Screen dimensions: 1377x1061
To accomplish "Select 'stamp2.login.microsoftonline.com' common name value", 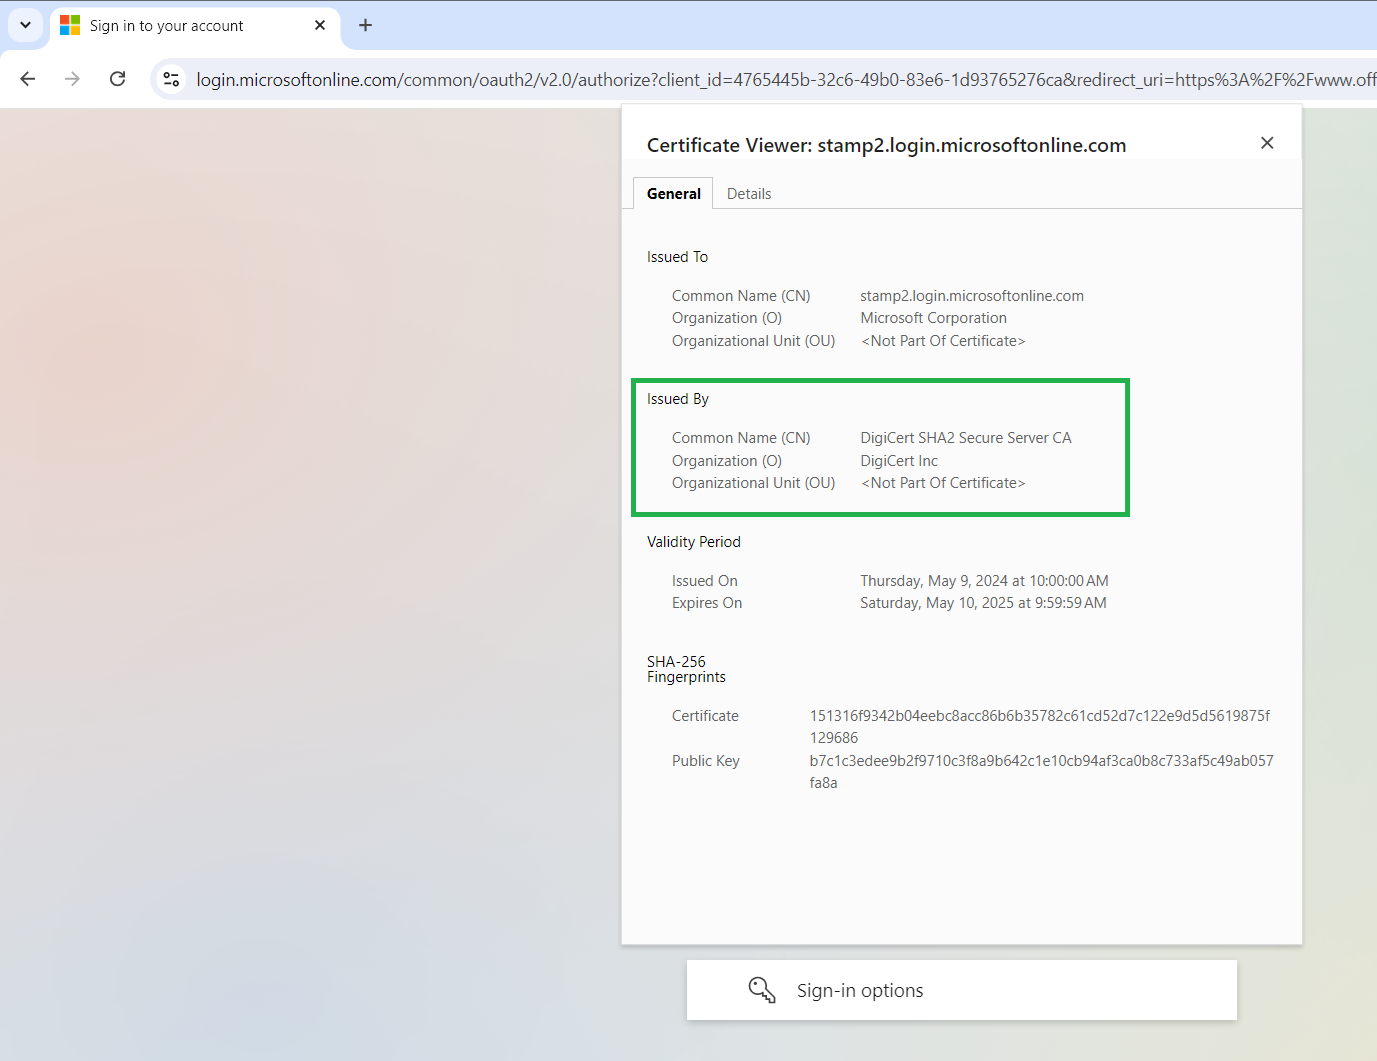I will 972,296.
